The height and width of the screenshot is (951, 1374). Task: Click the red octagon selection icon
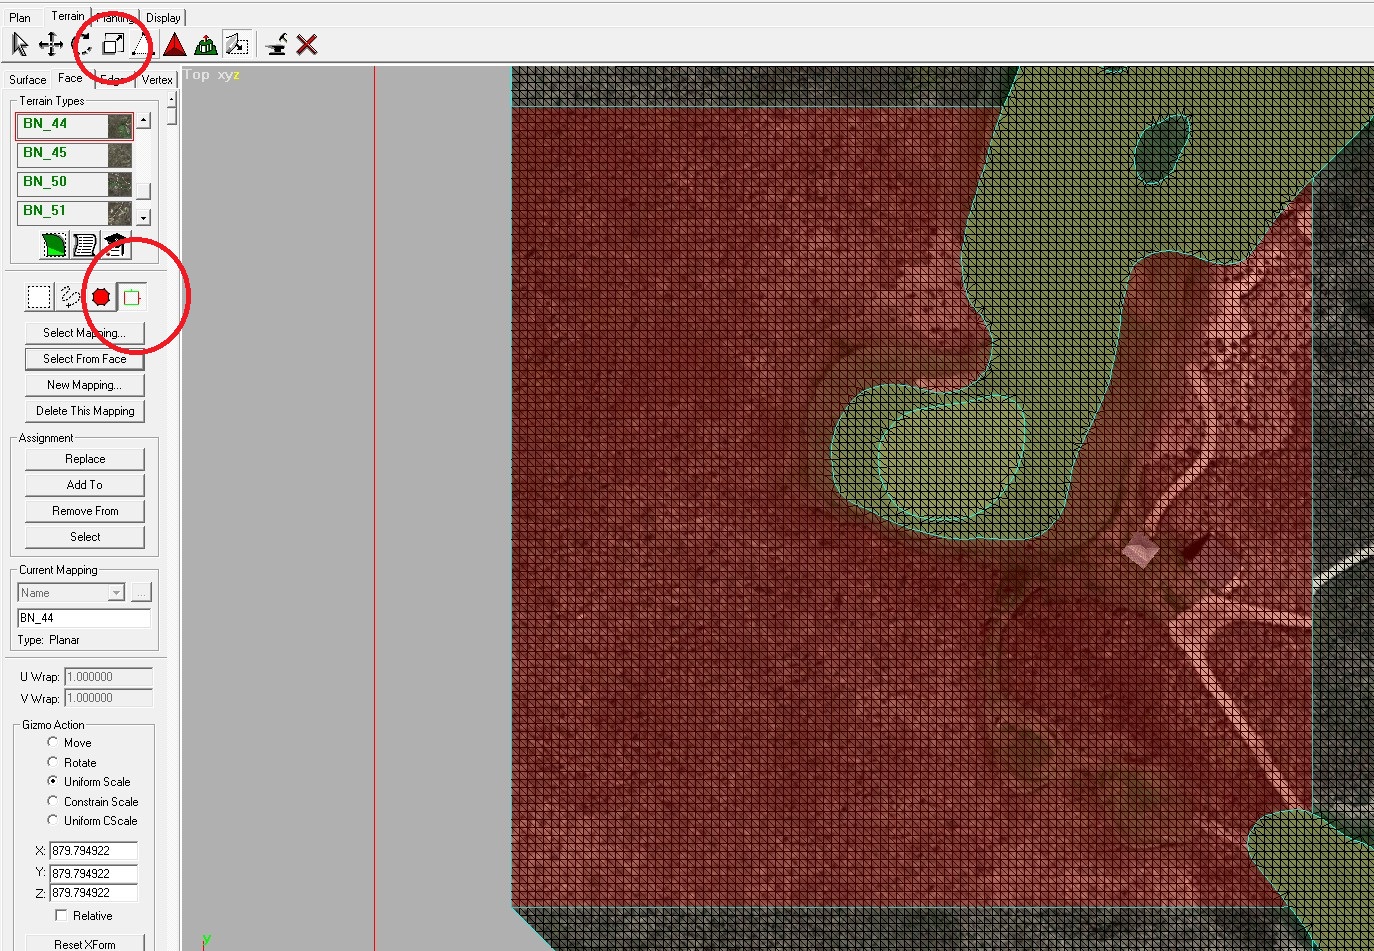coord(101,297)
